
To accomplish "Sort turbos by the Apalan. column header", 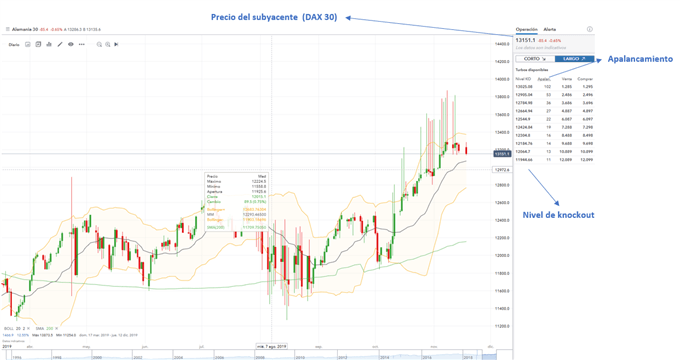I will [x=544, y=79].
